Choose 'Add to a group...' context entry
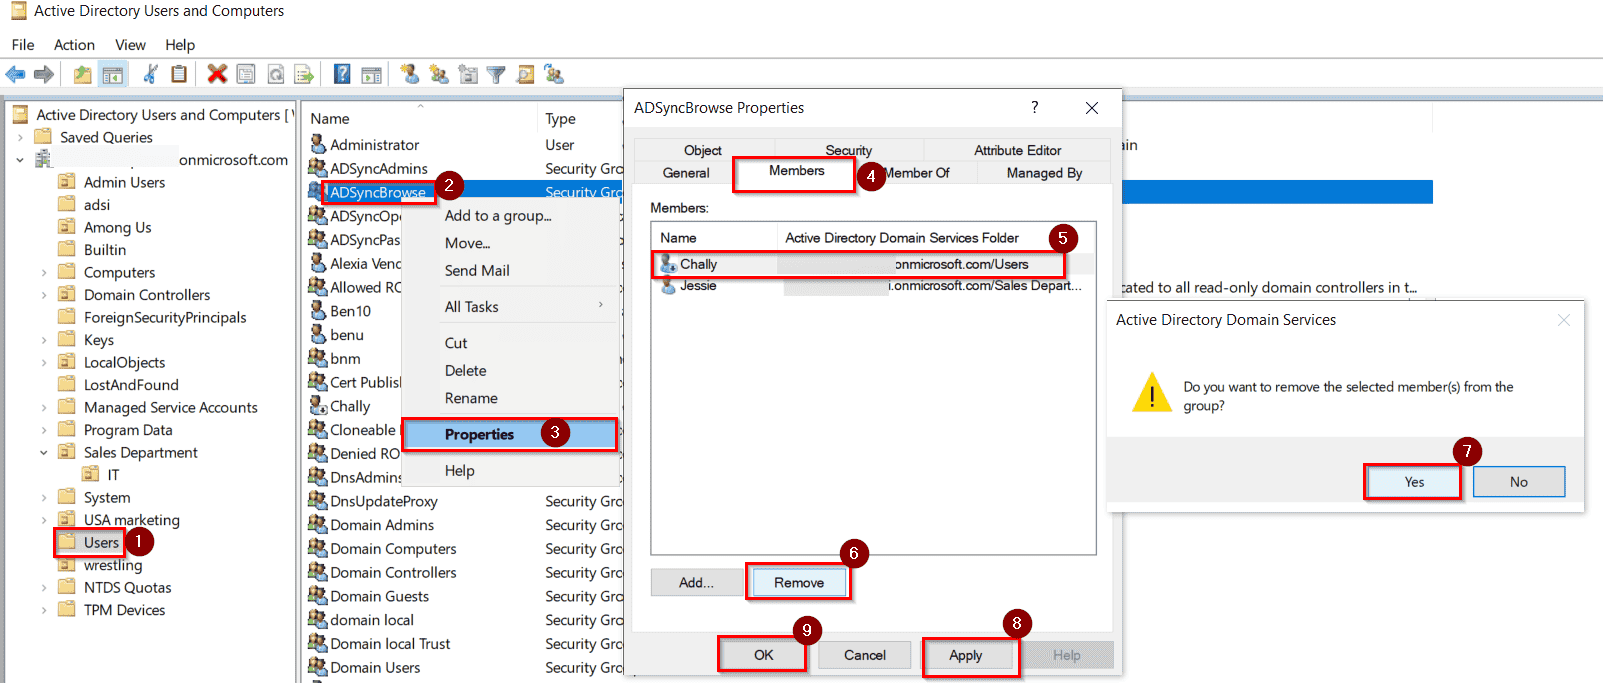This screenshot has width=1603, height=683. (510, 215)
